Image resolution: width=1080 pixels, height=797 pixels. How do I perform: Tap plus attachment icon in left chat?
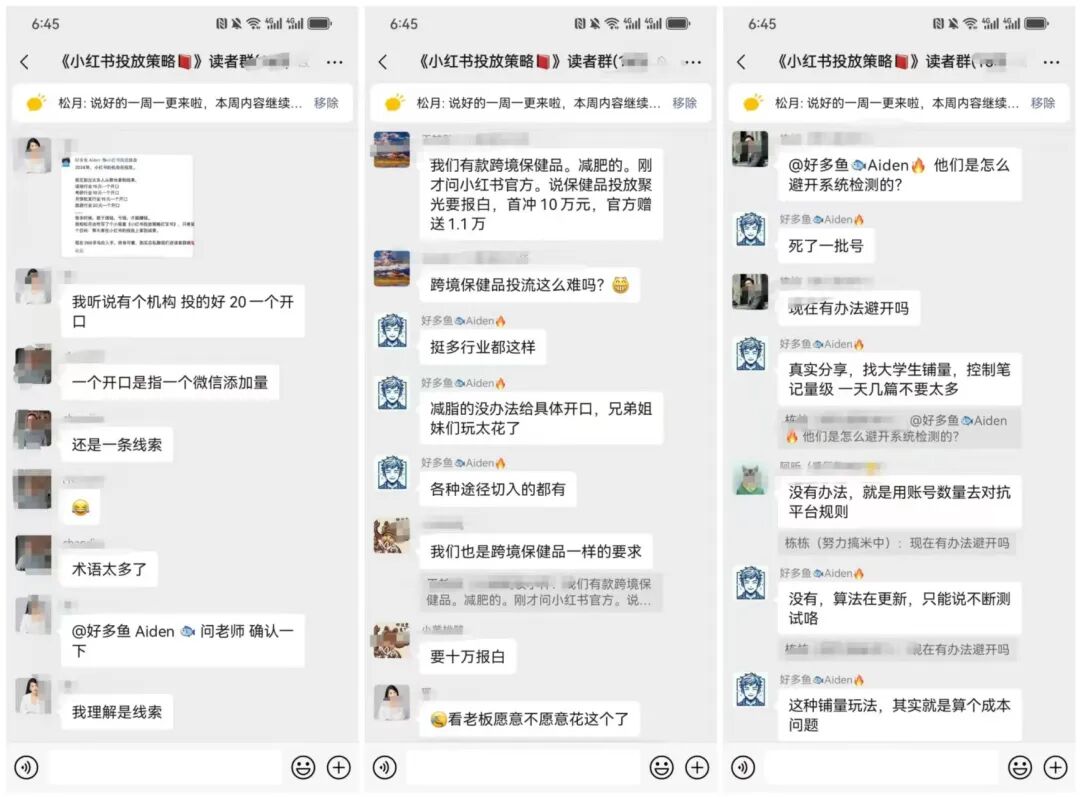(x=339, y=767)
